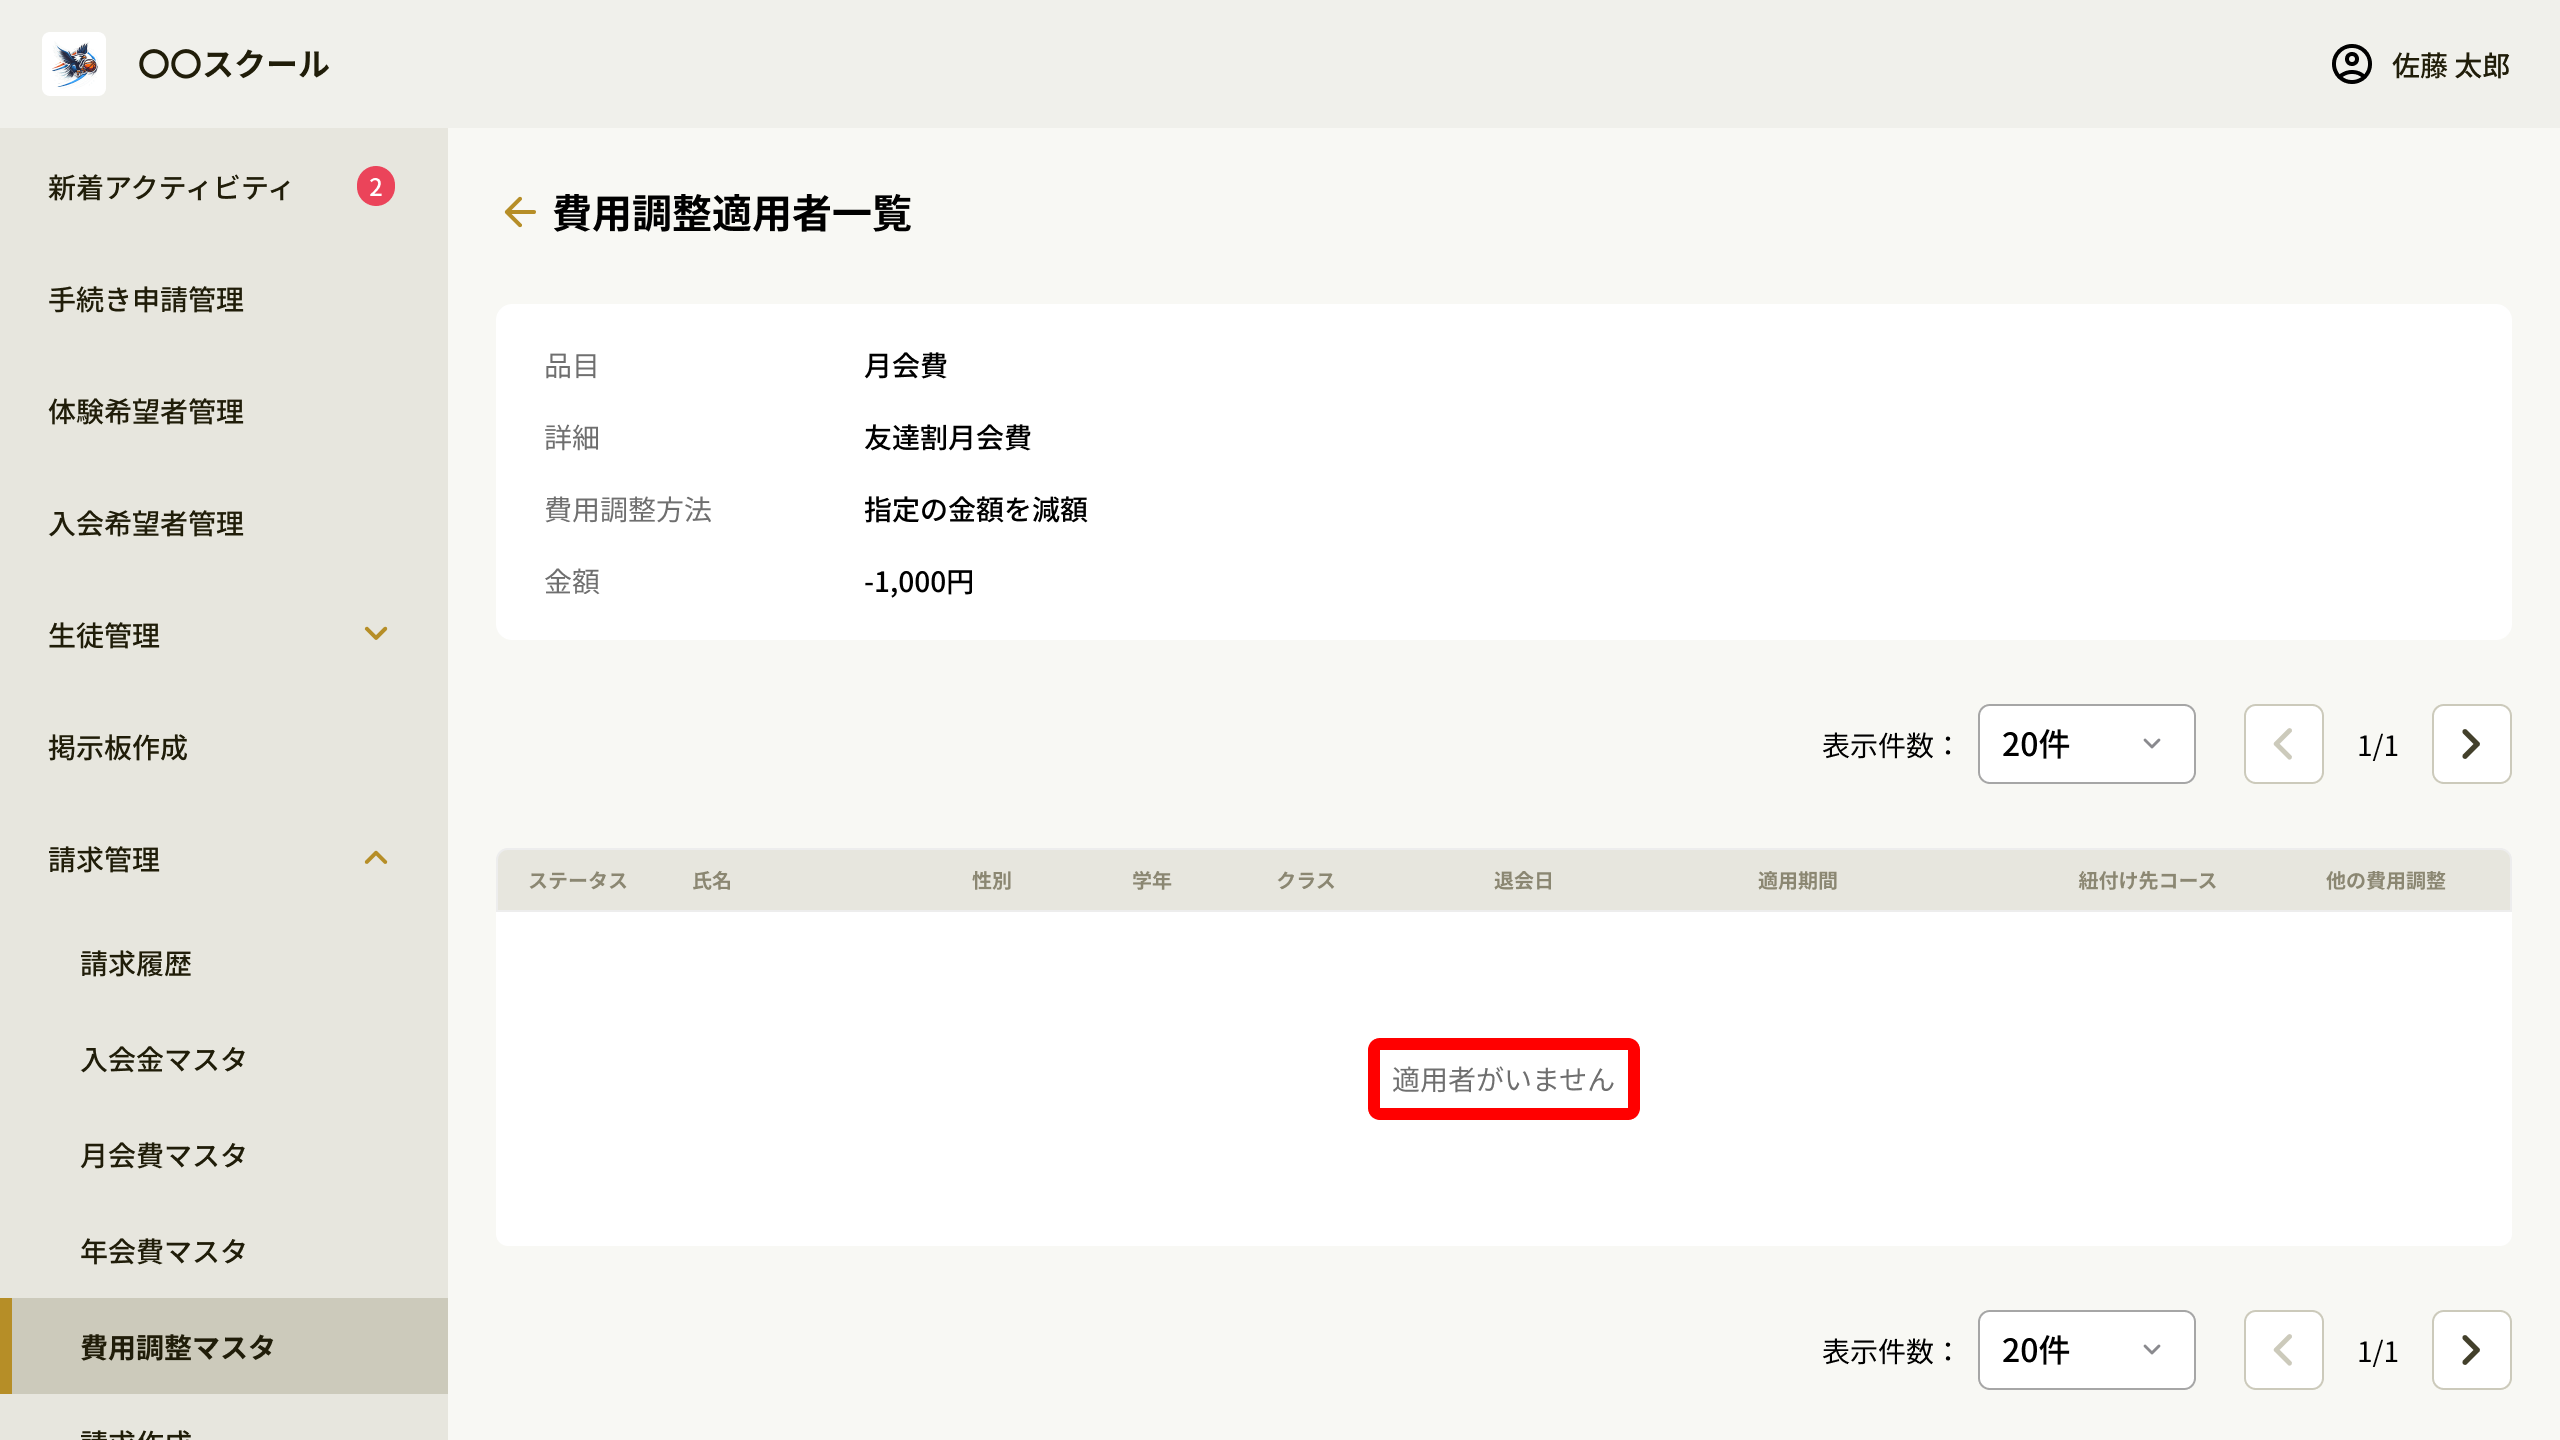The image size is (2560, 1440).
Task: Click the ステータス column header
Action: click(x=578, y=880)
